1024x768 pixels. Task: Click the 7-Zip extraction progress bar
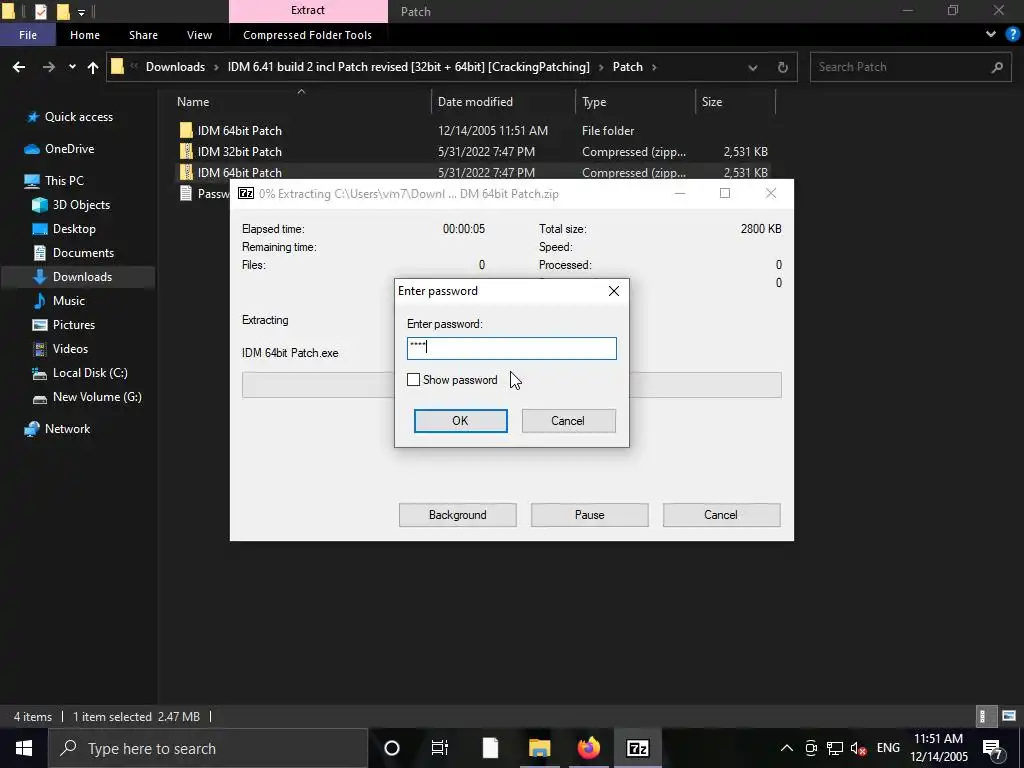(511, 385)
